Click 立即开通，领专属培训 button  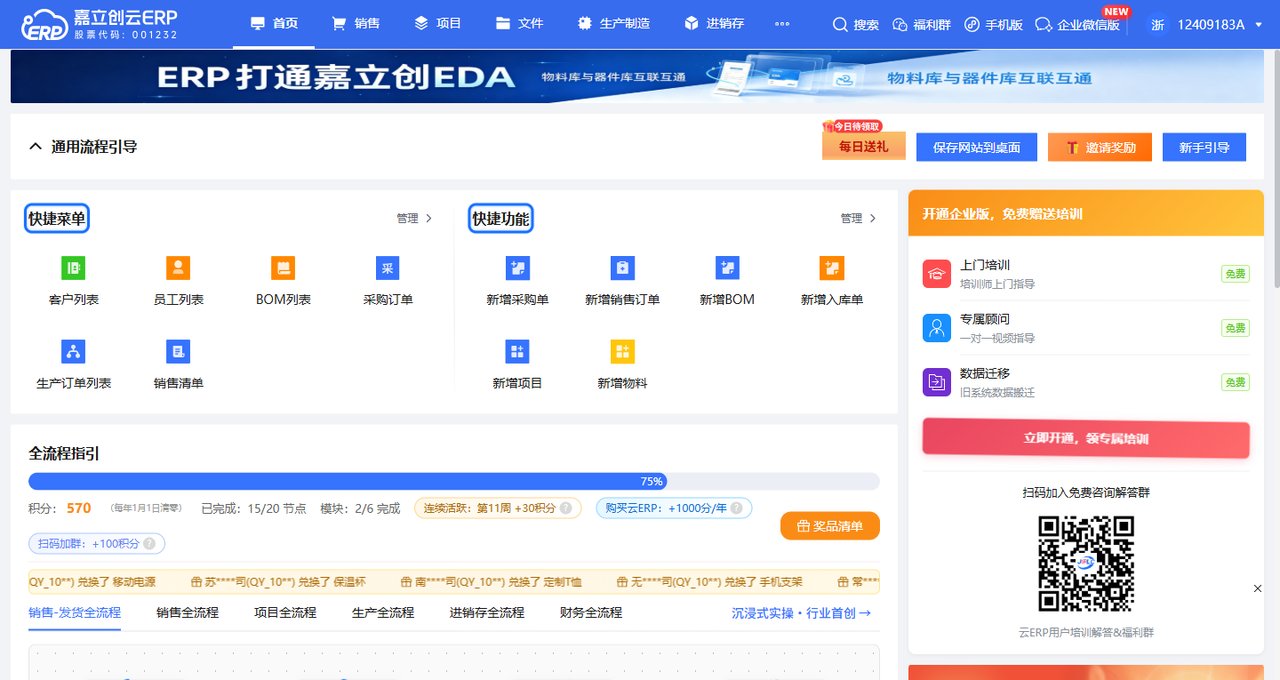pos(1086,439)
